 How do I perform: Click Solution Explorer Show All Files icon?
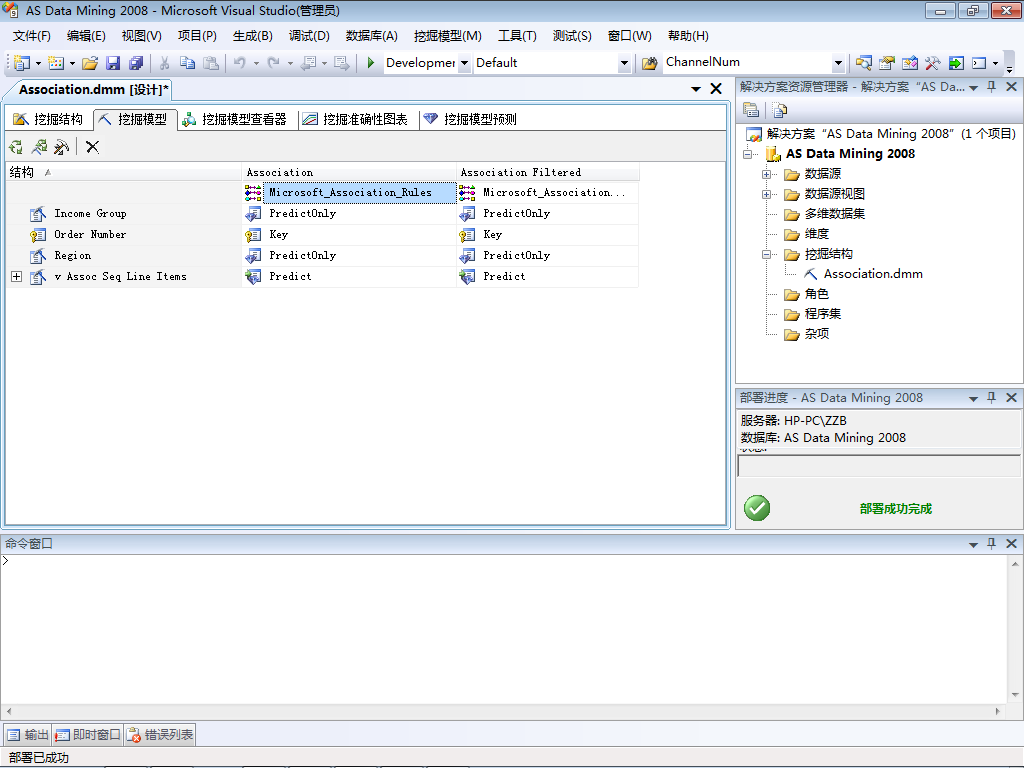click(x=779, y=110)
